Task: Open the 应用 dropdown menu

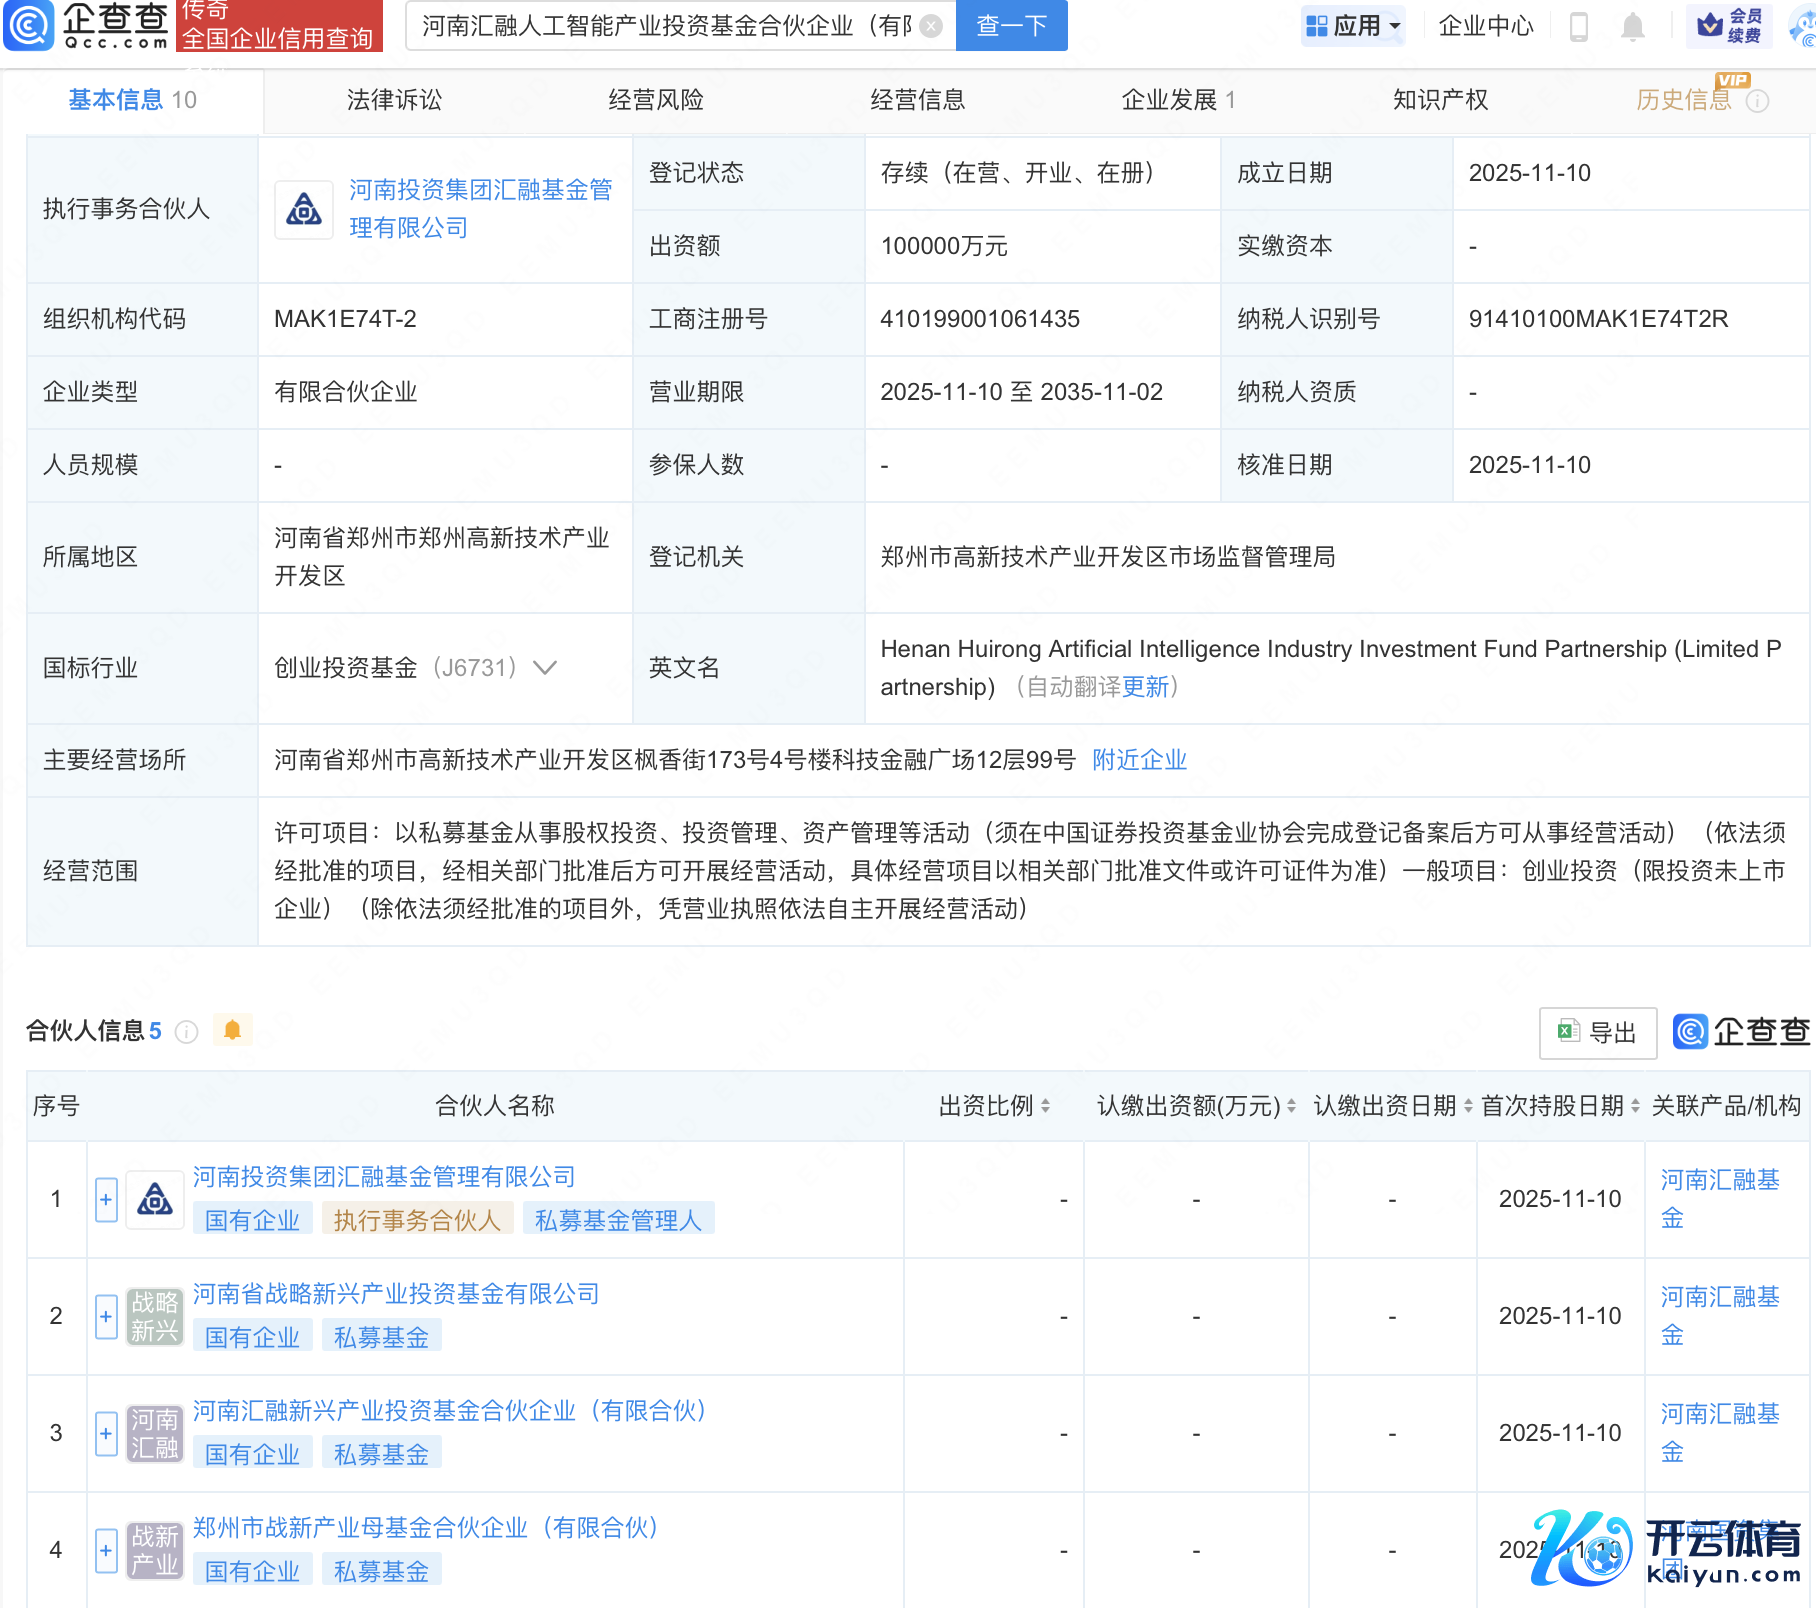Action: [x=1354, y=26]
